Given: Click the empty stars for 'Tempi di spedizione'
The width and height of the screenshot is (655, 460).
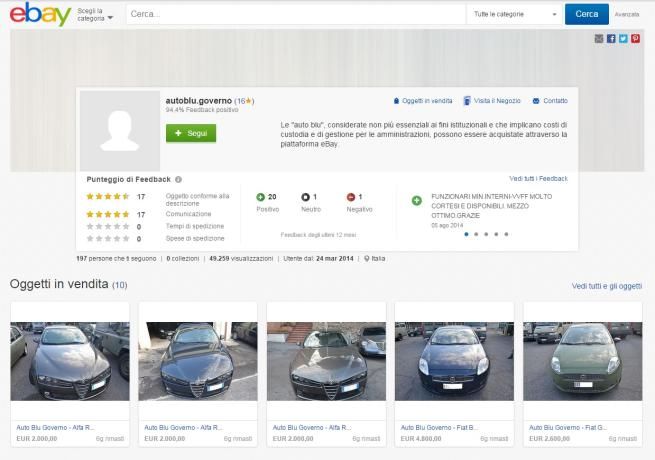Looking at the screenshot, I should 108,226.
